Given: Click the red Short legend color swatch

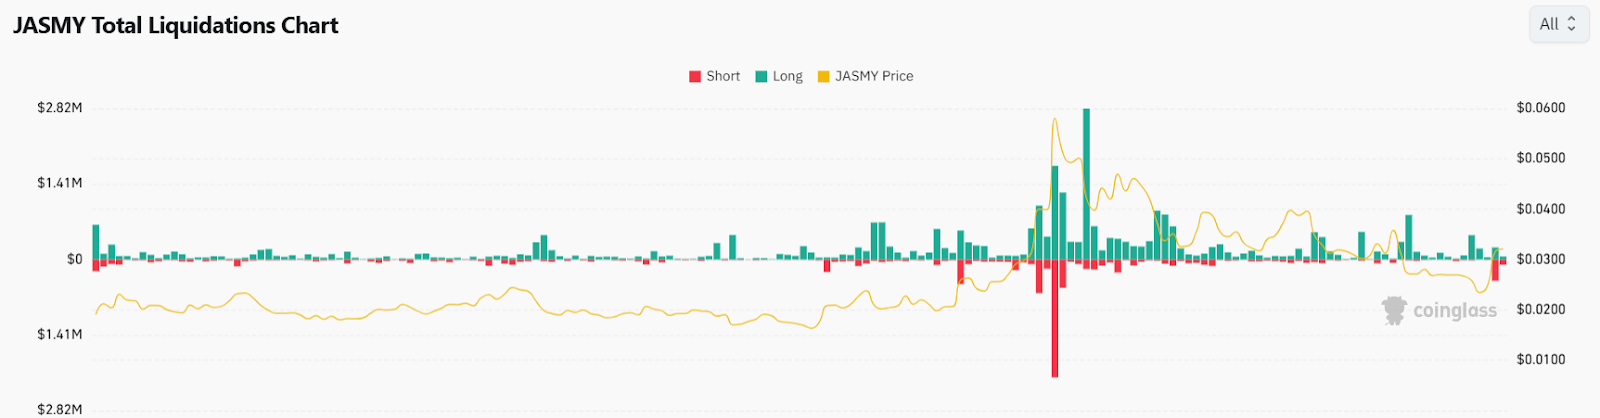Looking at the screenshot, I should click(x=695, y=77).
